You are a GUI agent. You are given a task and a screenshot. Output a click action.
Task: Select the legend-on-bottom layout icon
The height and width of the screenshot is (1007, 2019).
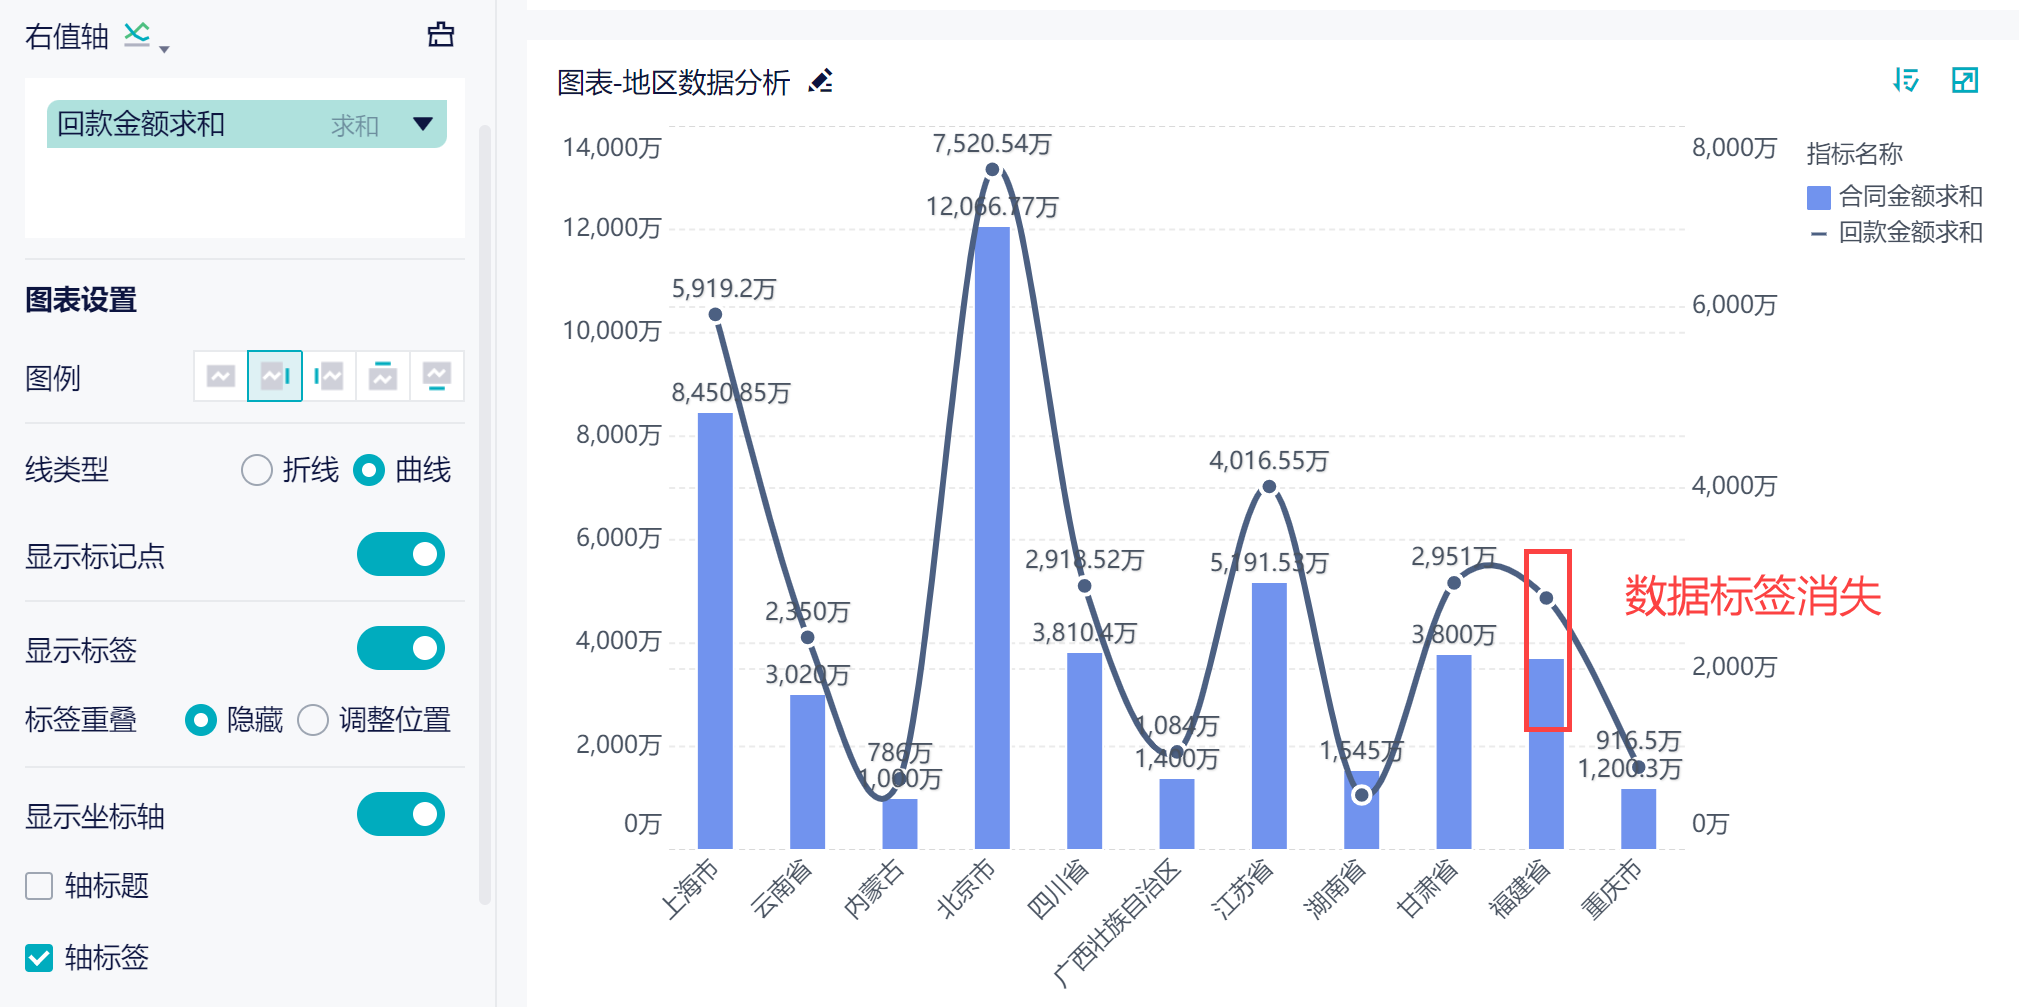pos(437,376)
